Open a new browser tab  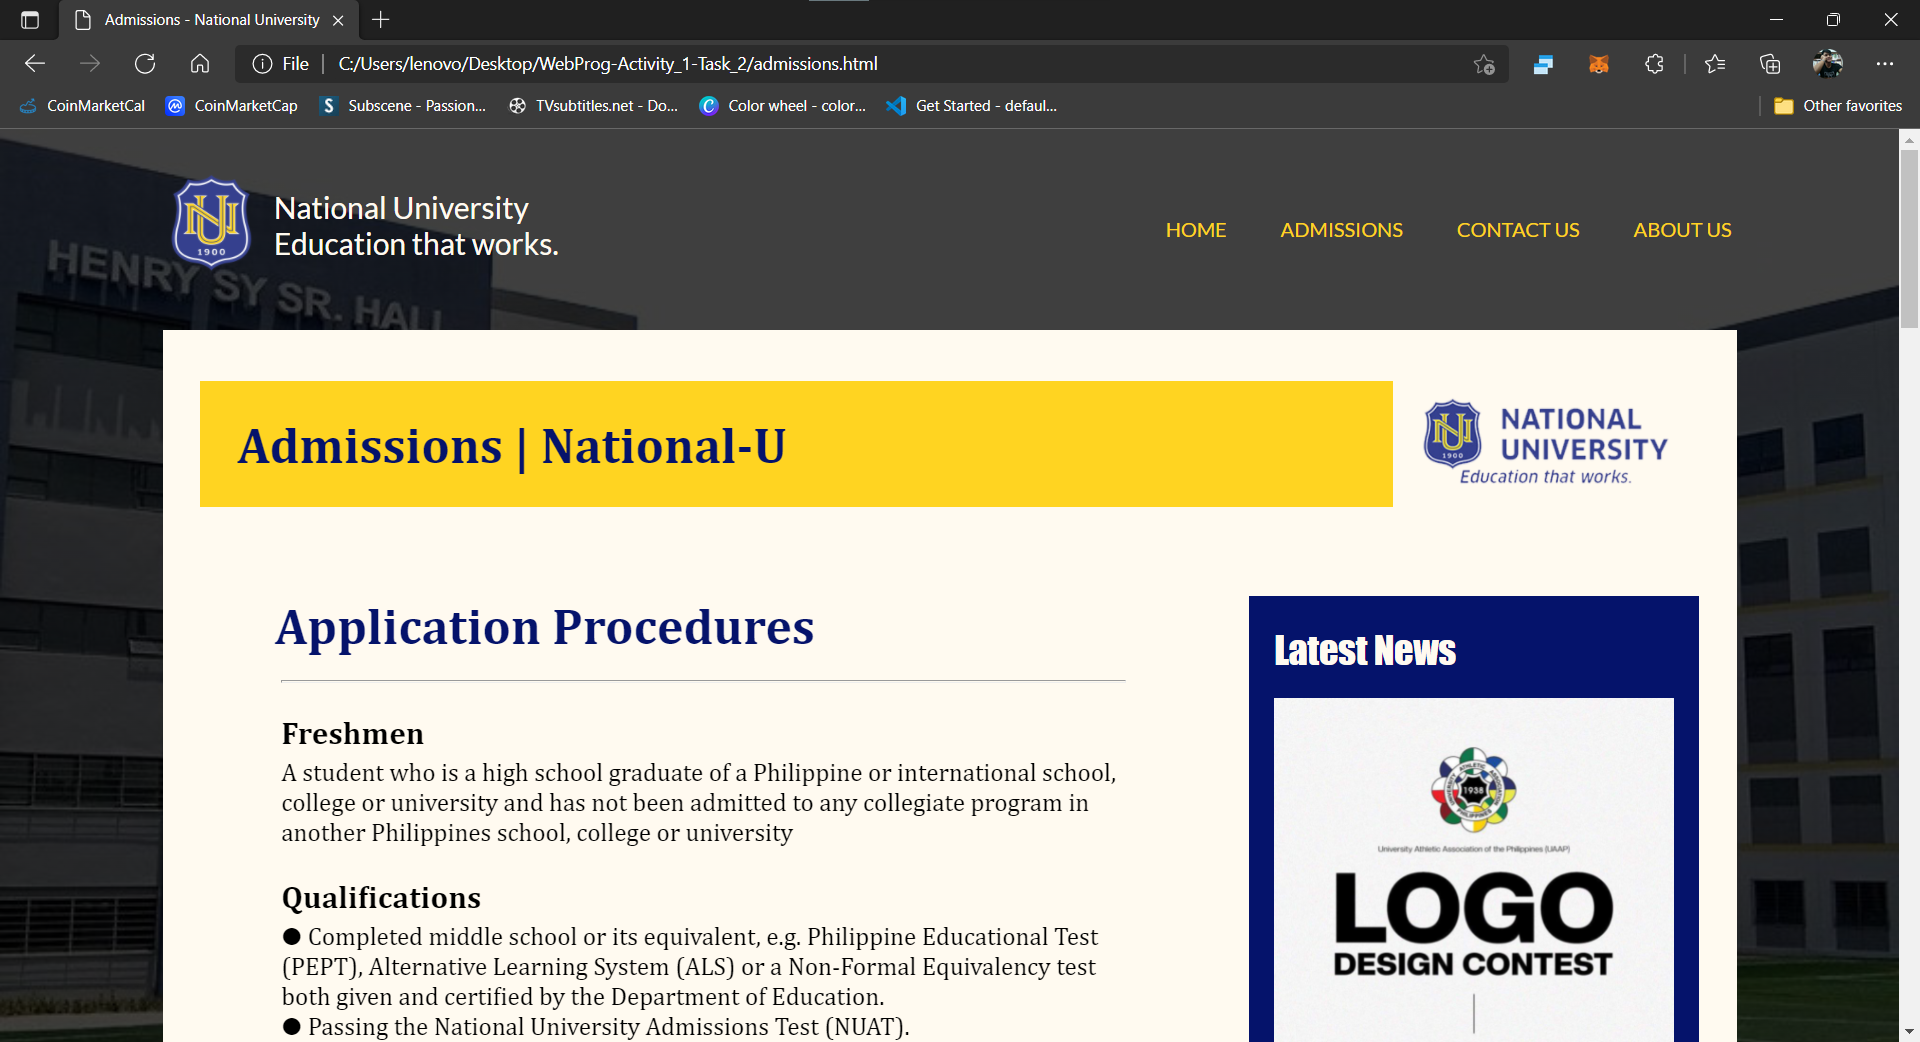(x=380, y=19)
